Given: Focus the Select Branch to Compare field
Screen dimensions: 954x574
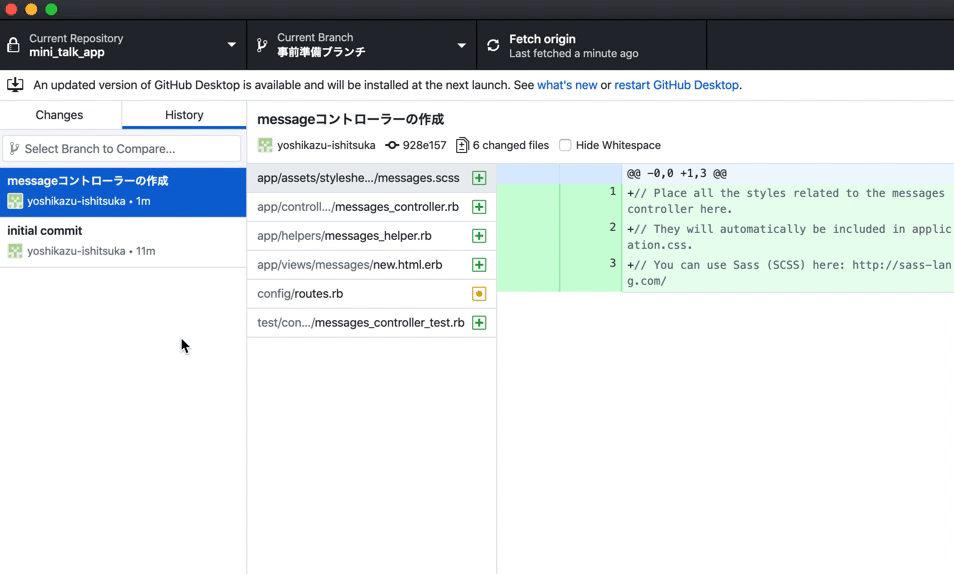Looking at the screenshot, I should tap(122, 149).
